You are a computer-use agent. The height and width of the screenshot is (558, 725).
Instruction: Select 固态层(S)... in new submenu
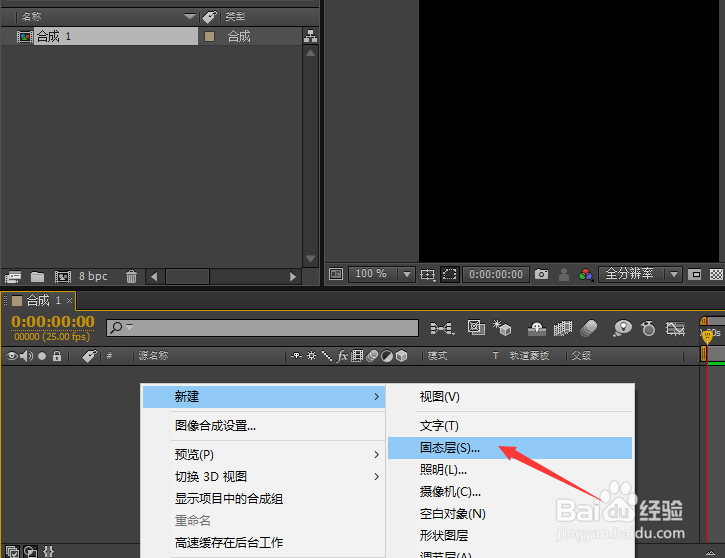point(510,448)
